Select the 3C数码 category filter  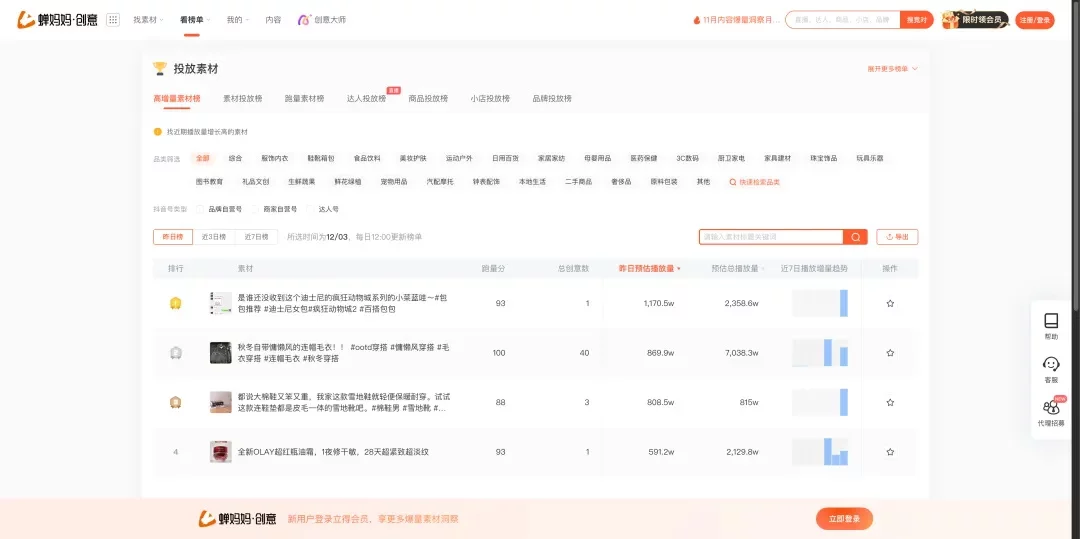tap(687, 158)
